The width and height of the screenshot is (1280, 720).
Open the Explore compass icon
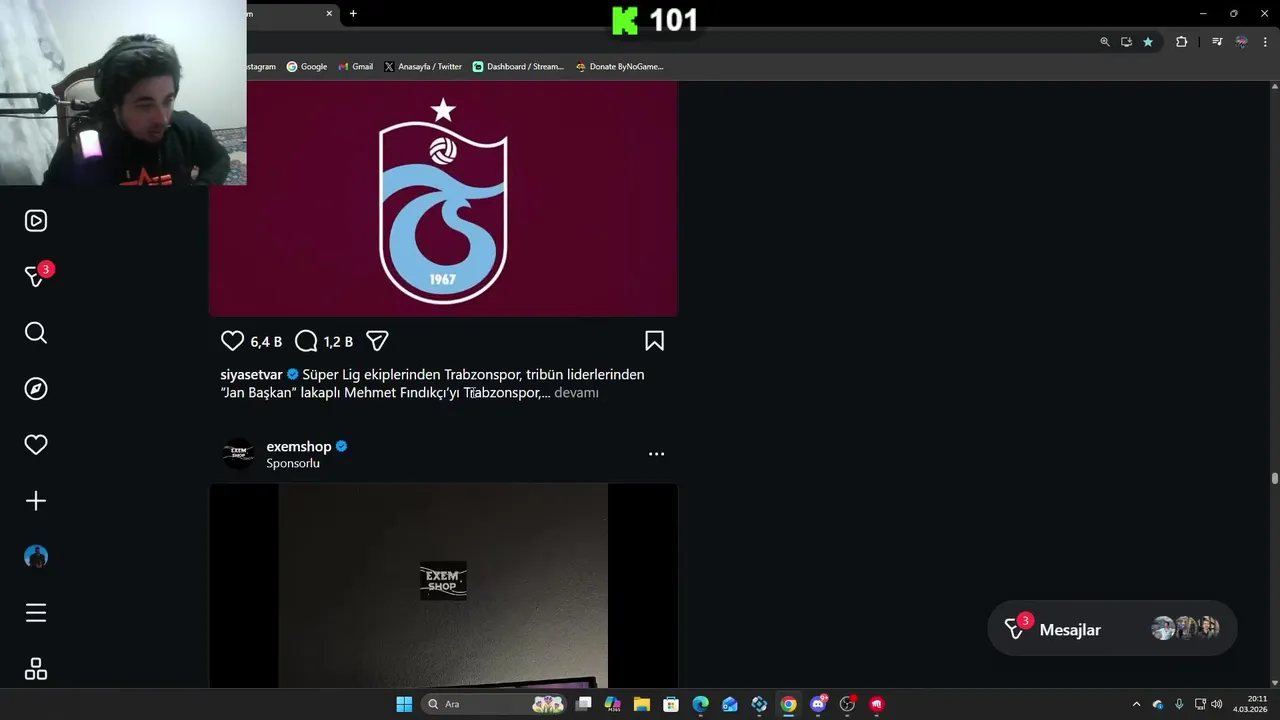(x=36, y=389)
